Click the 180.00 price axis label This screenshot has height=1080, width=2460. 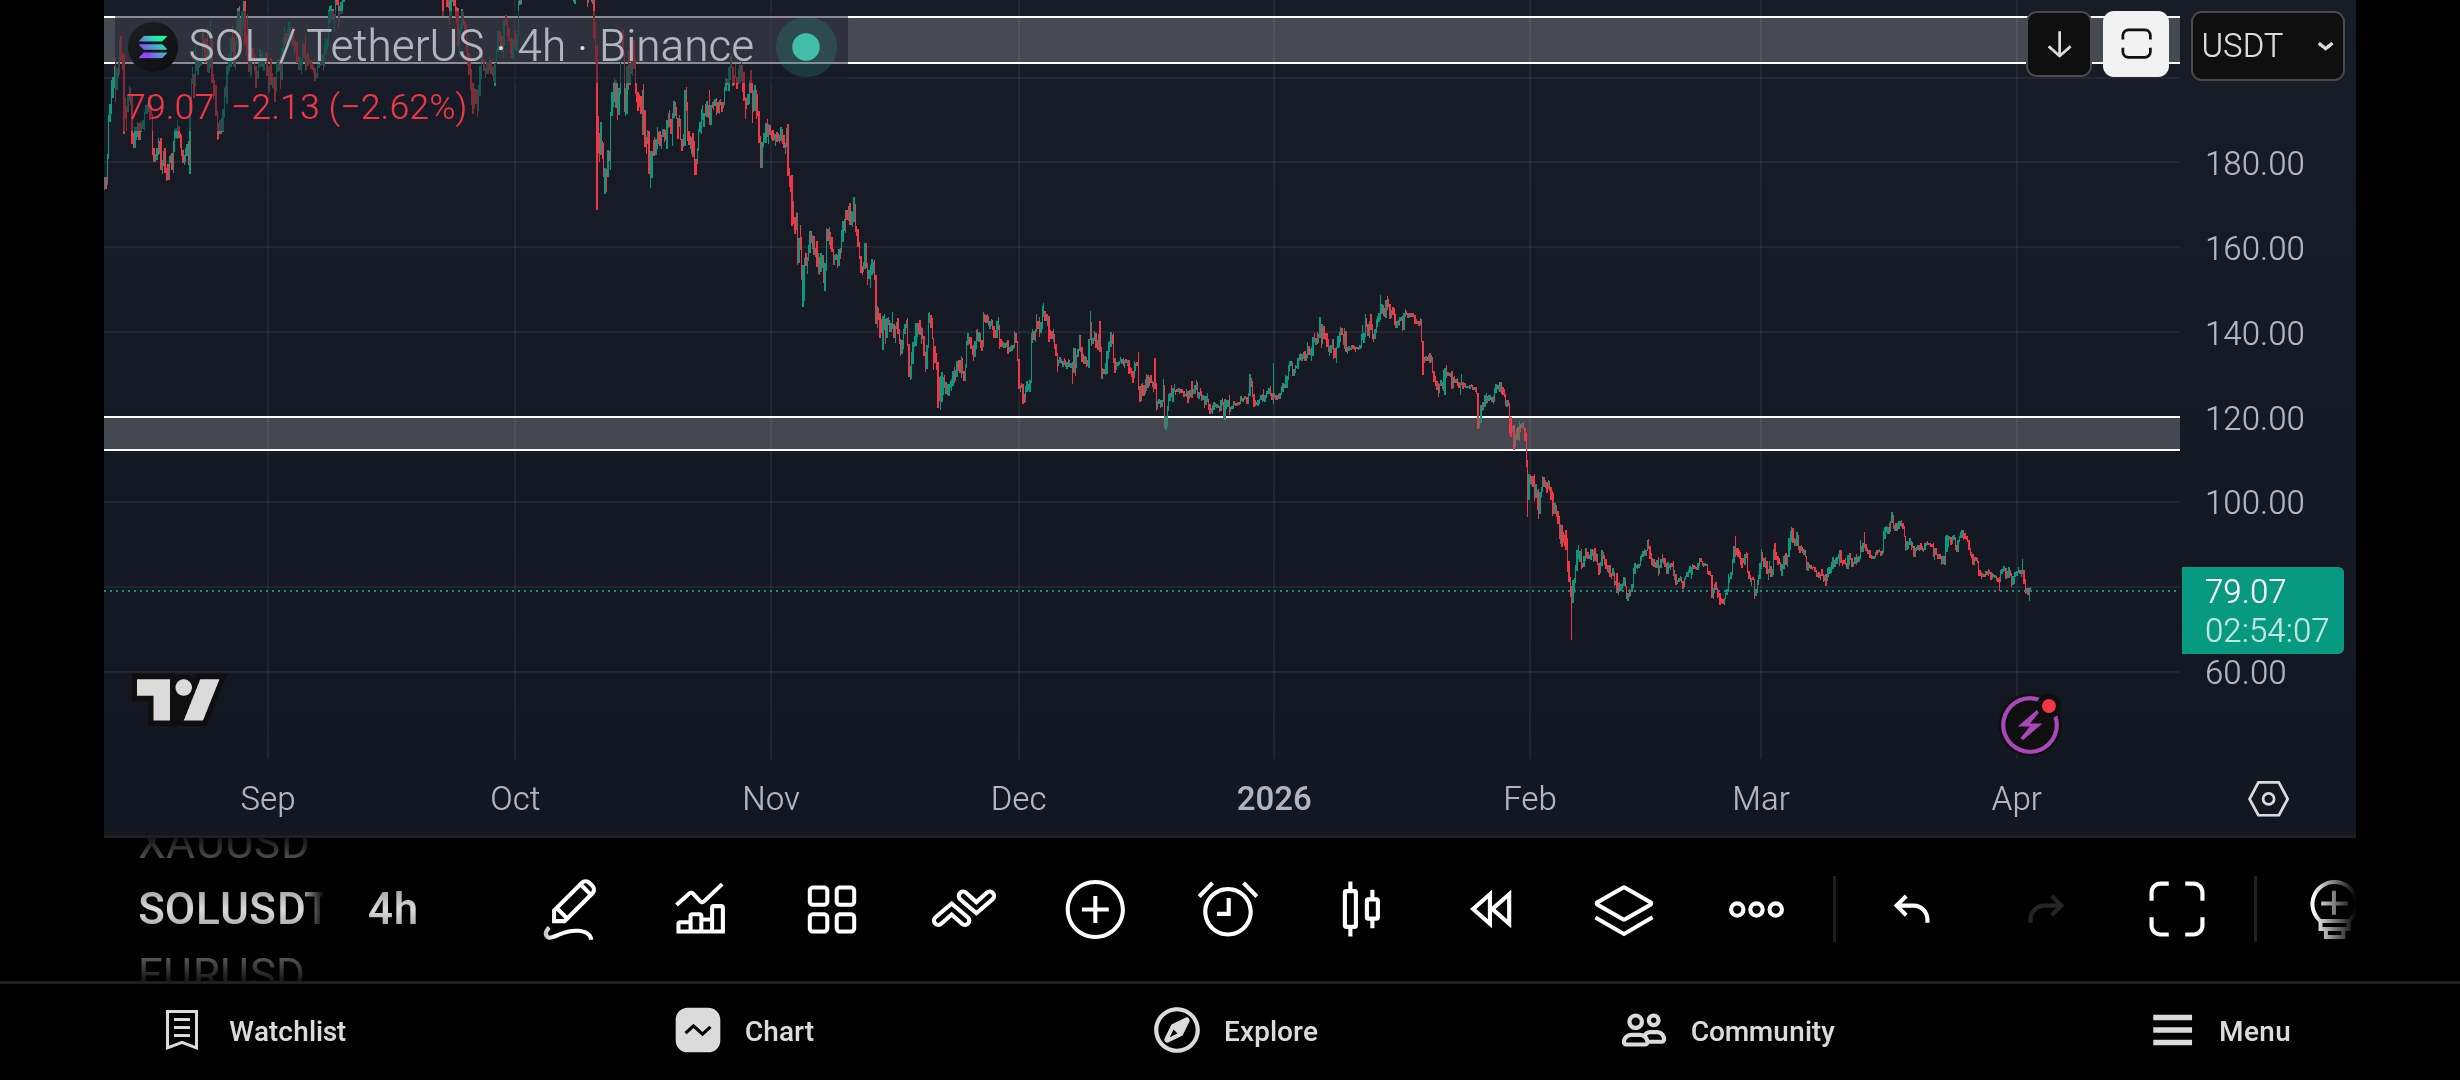point(2254,163)
